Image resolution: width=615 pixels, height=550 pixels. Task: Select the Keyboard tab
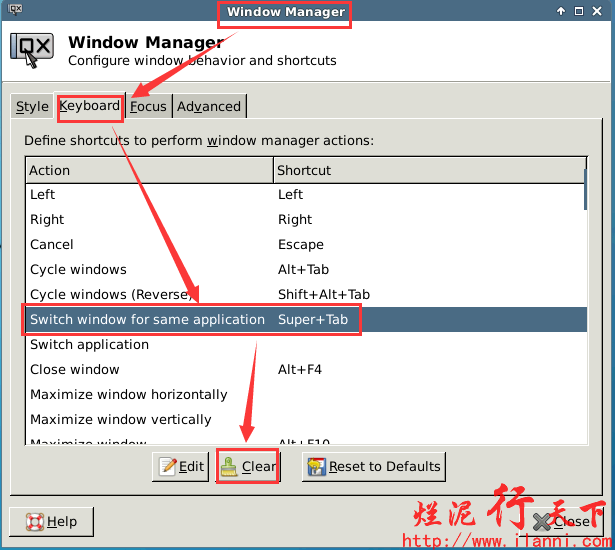tap(89, 105)
